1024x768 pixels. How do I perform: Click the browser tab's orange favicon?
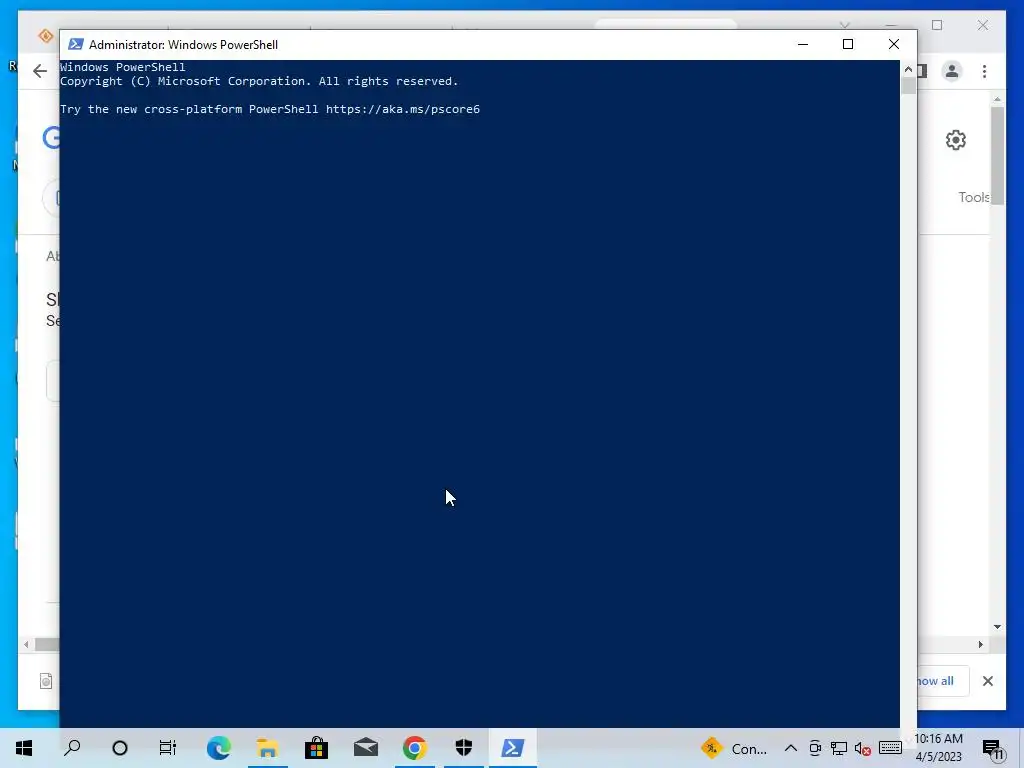46,36
